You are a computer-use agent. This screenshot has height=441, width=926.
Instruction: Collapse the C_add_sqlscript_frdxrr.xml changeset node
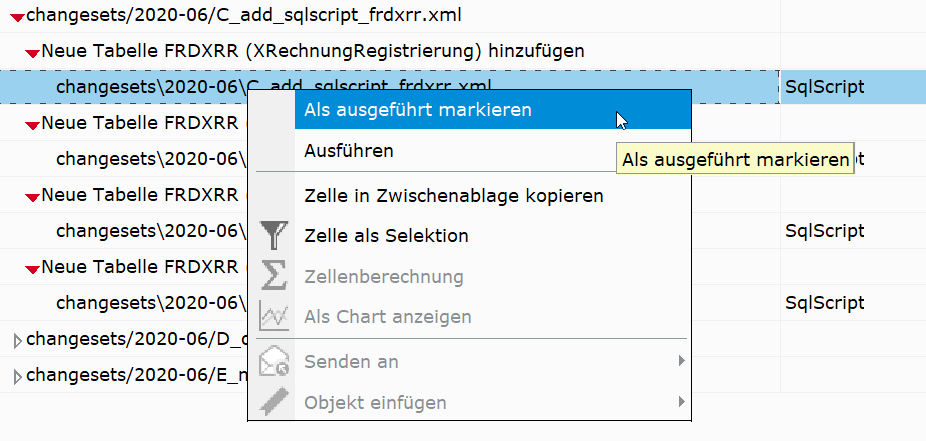pyautogui.click(x=15, y=16)
